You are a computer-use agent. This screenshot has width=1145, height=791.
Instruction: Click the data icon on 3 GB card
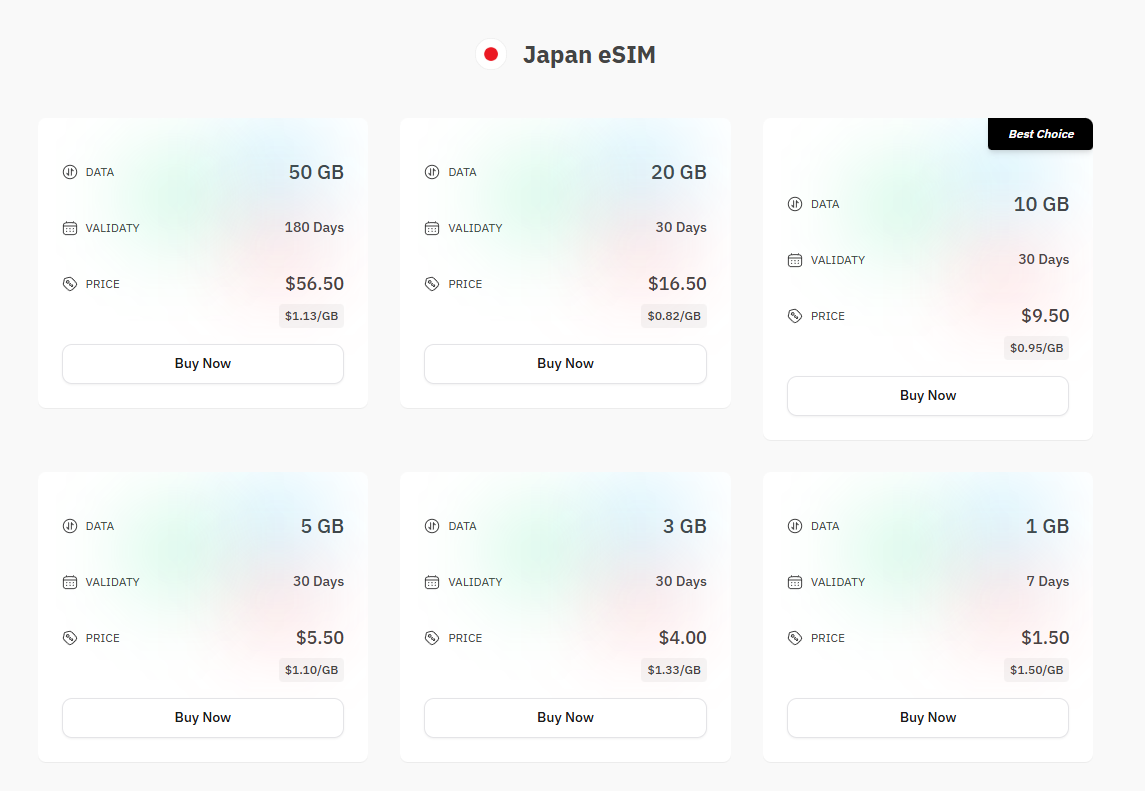pyautogui.click(x=432, y=526)
